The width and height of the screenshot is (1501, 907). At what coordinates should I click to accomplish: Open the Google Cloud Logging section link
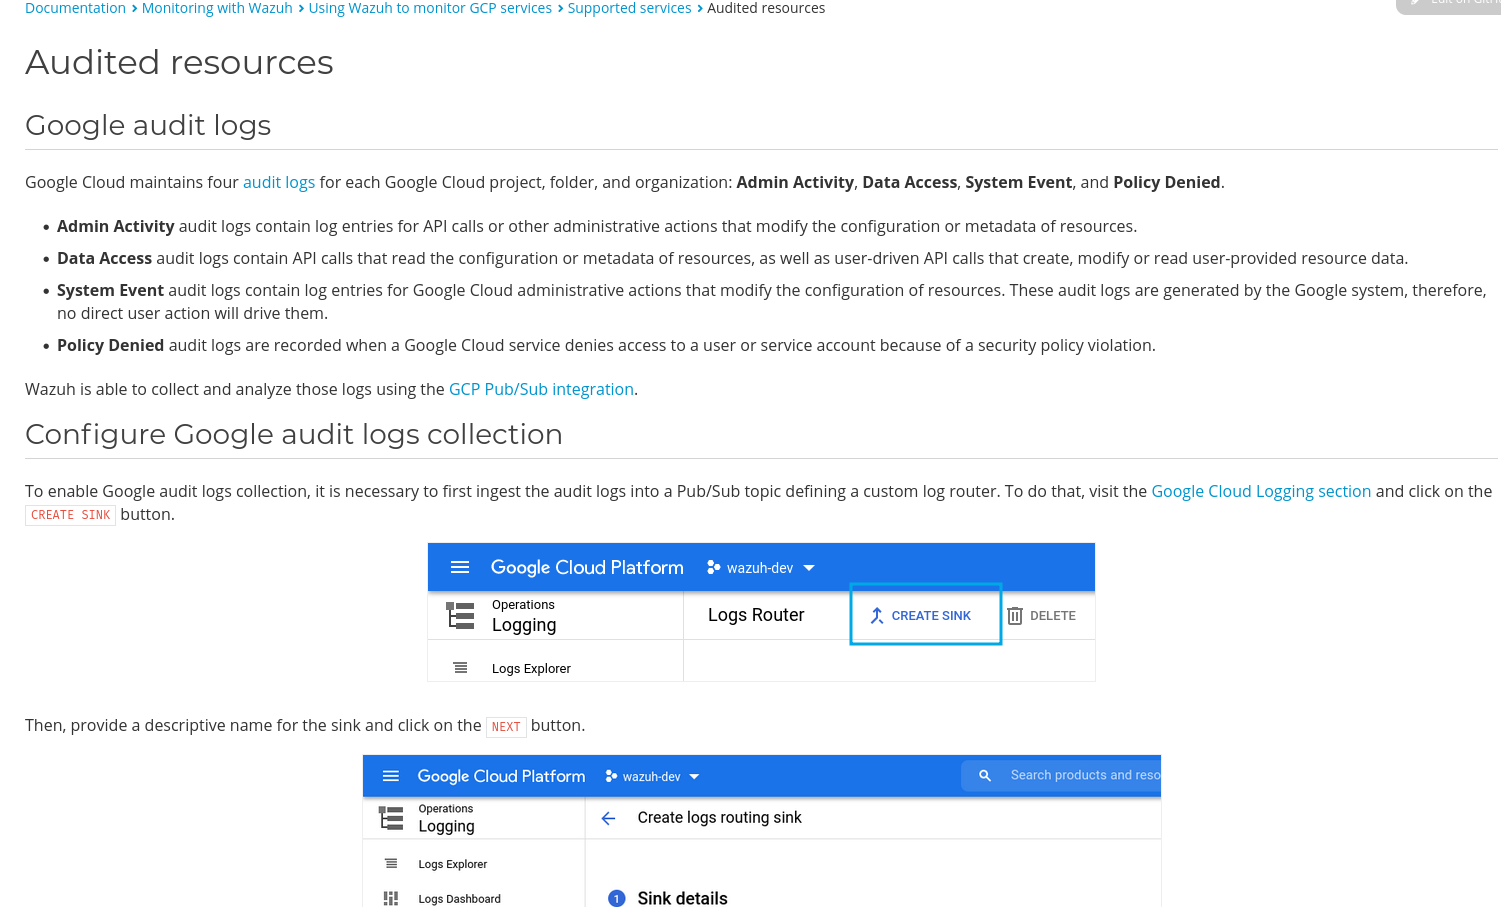1261,491
